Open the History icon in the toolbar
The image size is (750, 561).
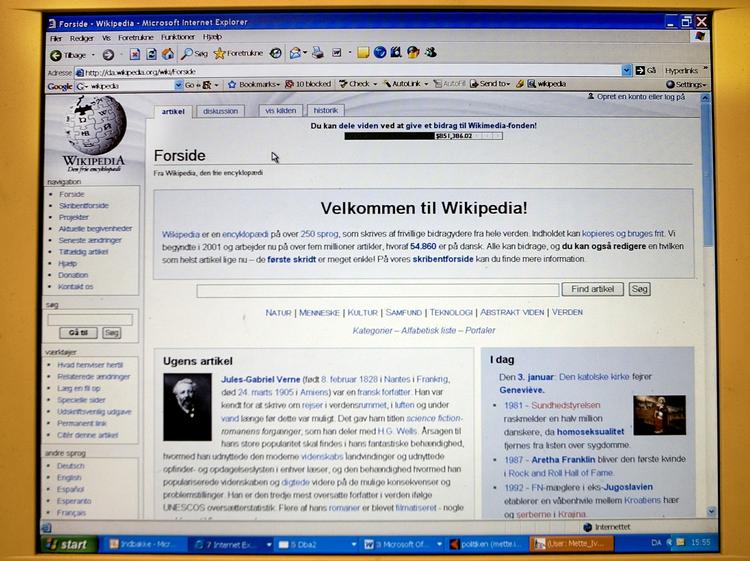click(276, 53)
